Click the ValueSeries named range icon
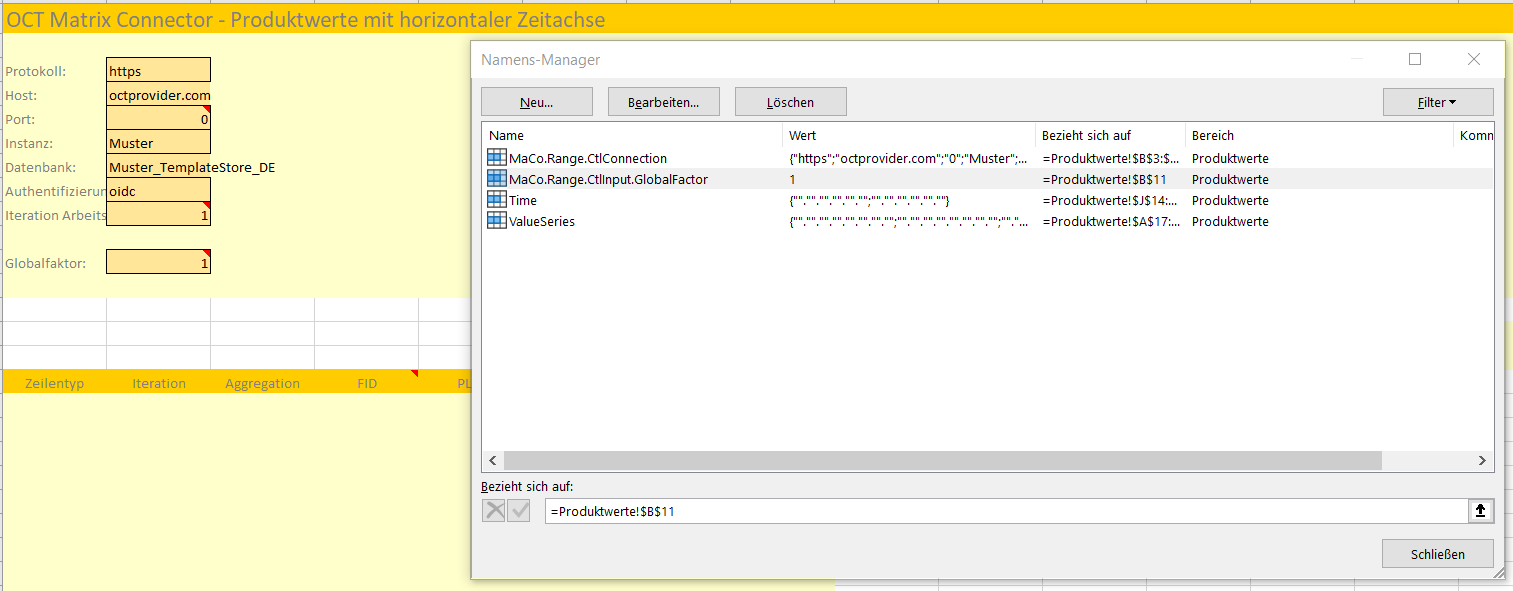Screen dimensions: 1513x591 (496, 221)
